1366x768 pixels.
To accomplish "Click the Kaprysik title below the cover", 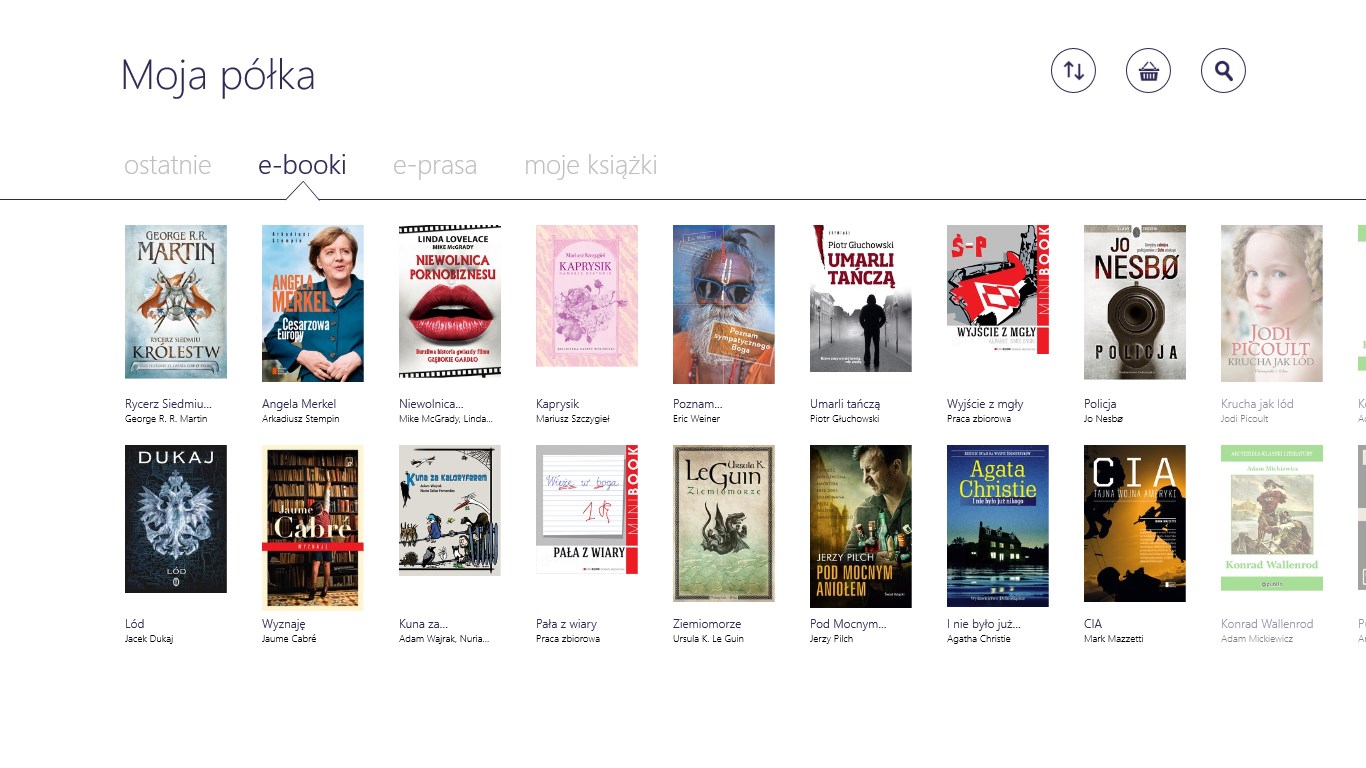I will tap(557, 404).
